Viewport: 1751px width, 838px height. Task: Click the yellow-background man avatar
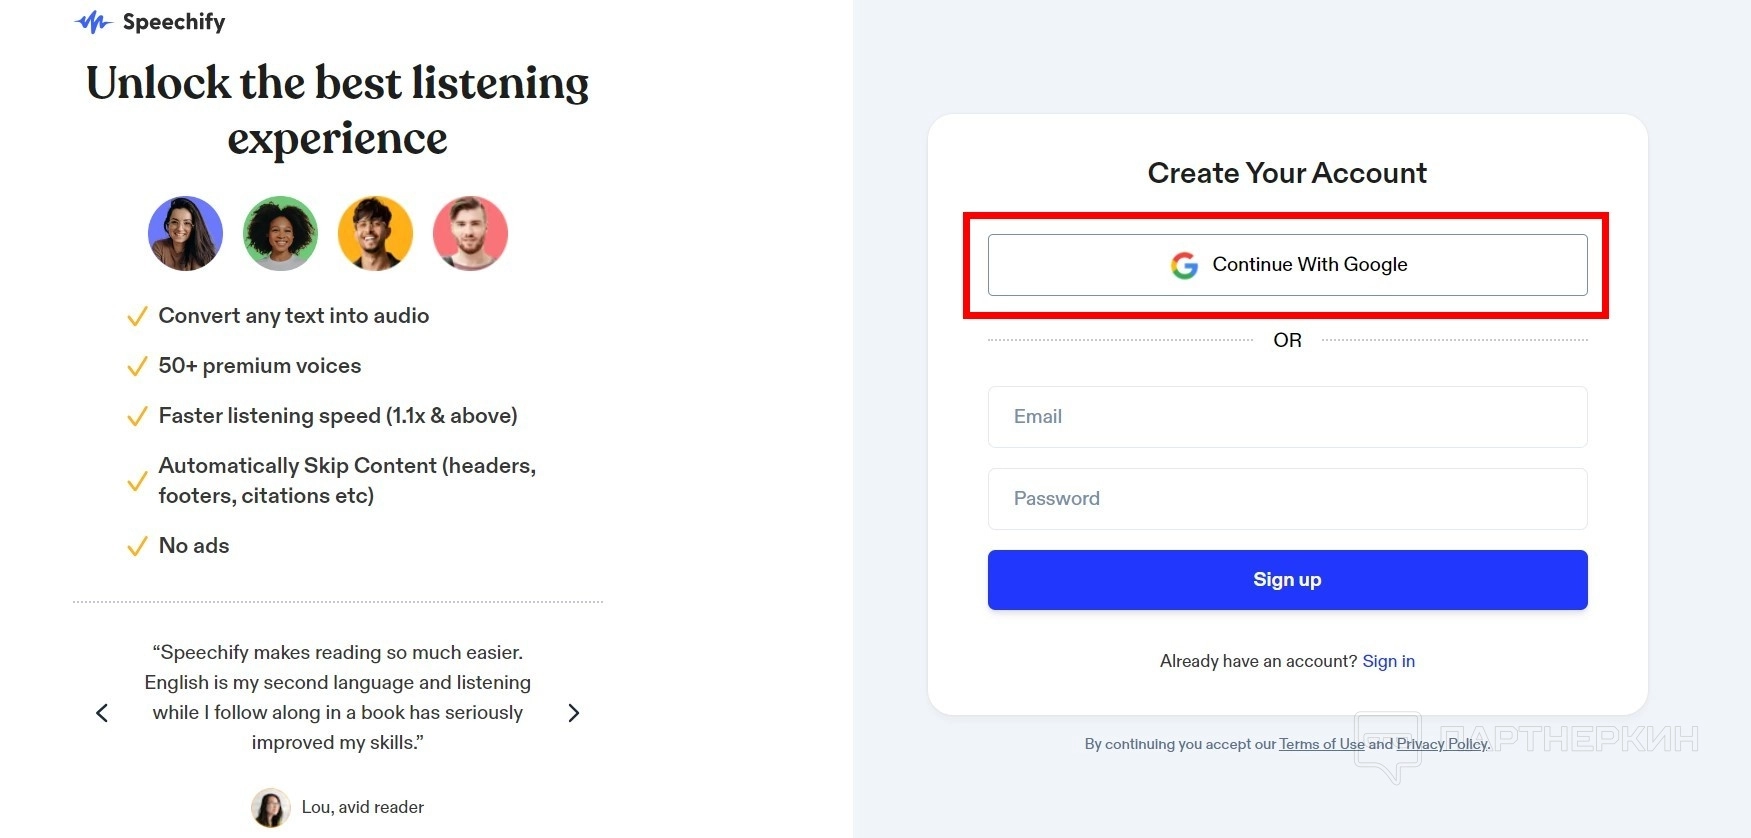tap(376, 234)
